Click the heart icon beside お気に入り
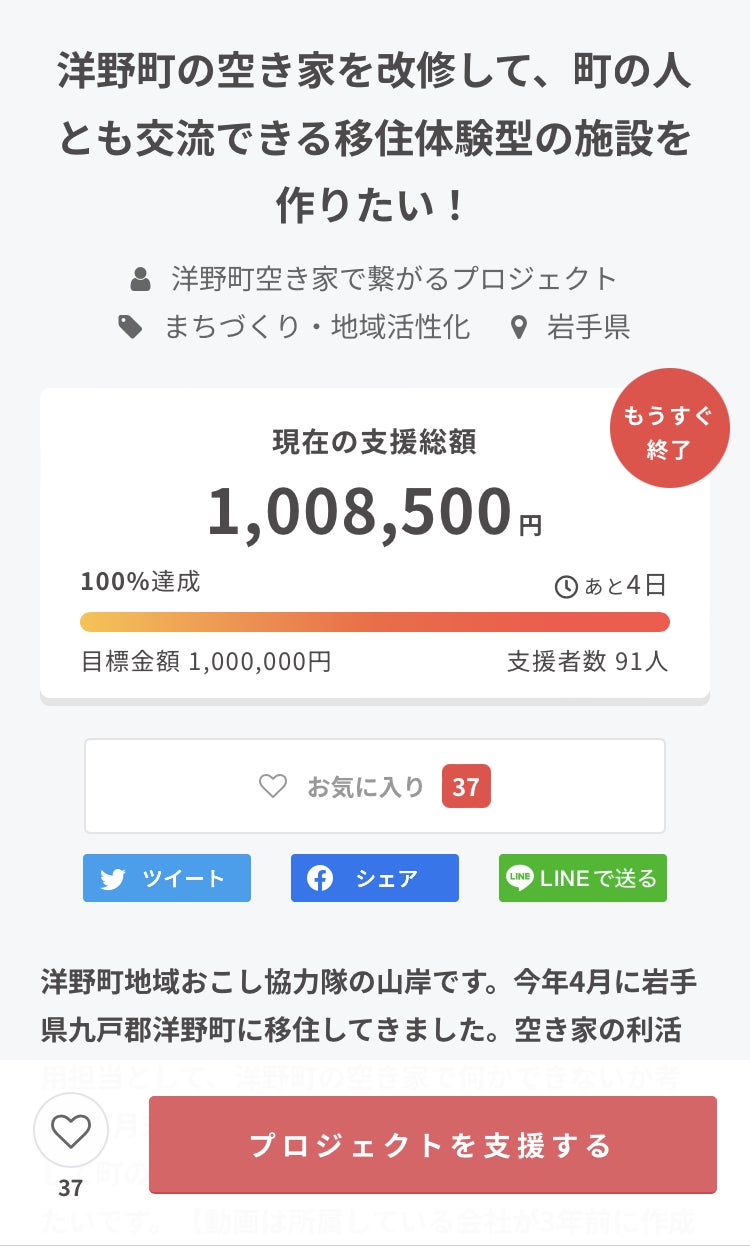750x1246 pixels. pos(273,786)
